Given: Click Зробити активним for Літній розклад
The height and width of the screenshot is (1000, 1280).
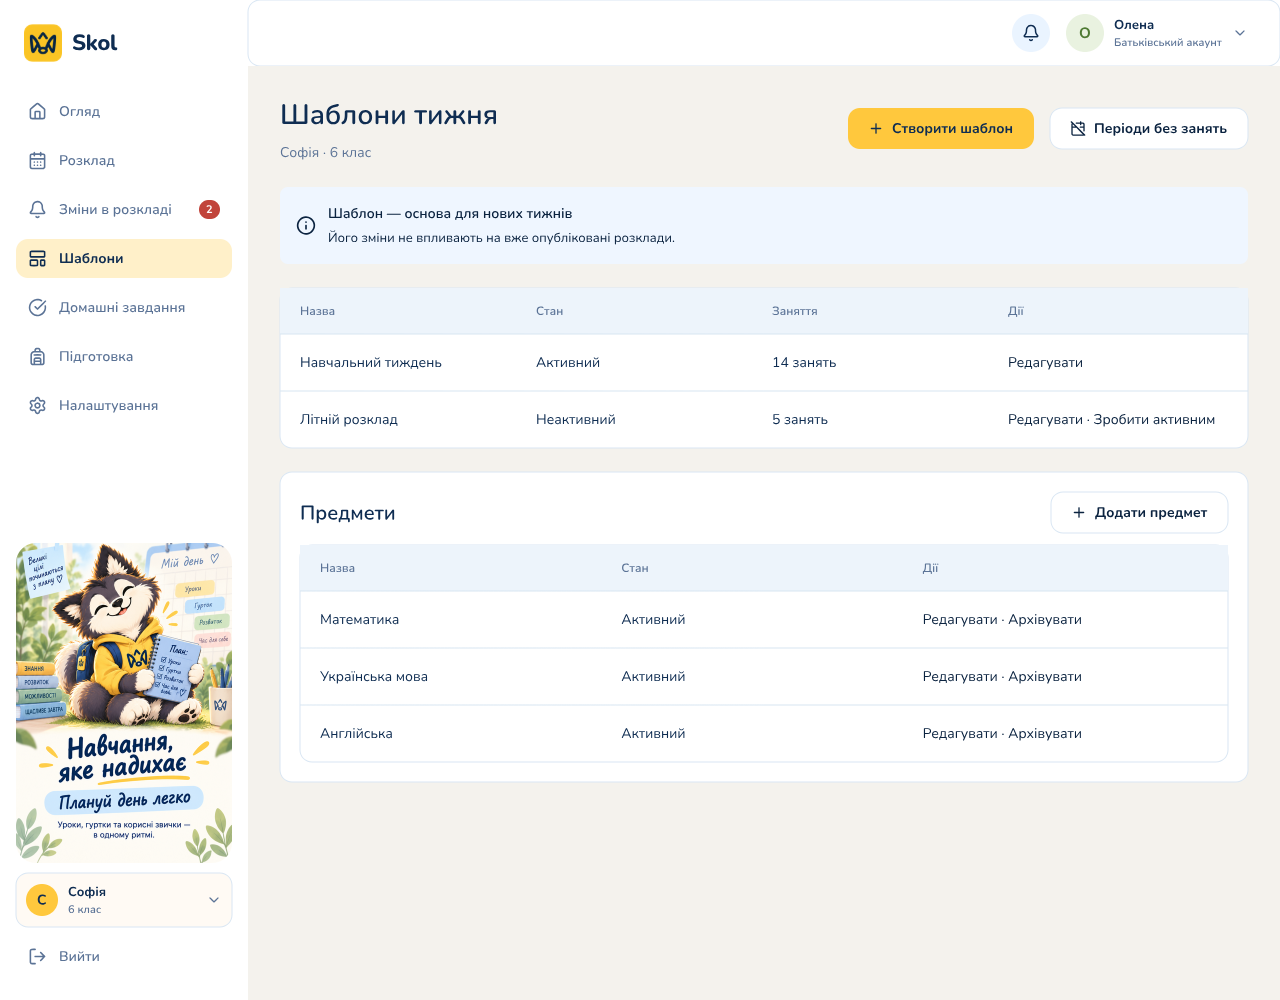Looking at the screenshot, I should (1154, 419).
